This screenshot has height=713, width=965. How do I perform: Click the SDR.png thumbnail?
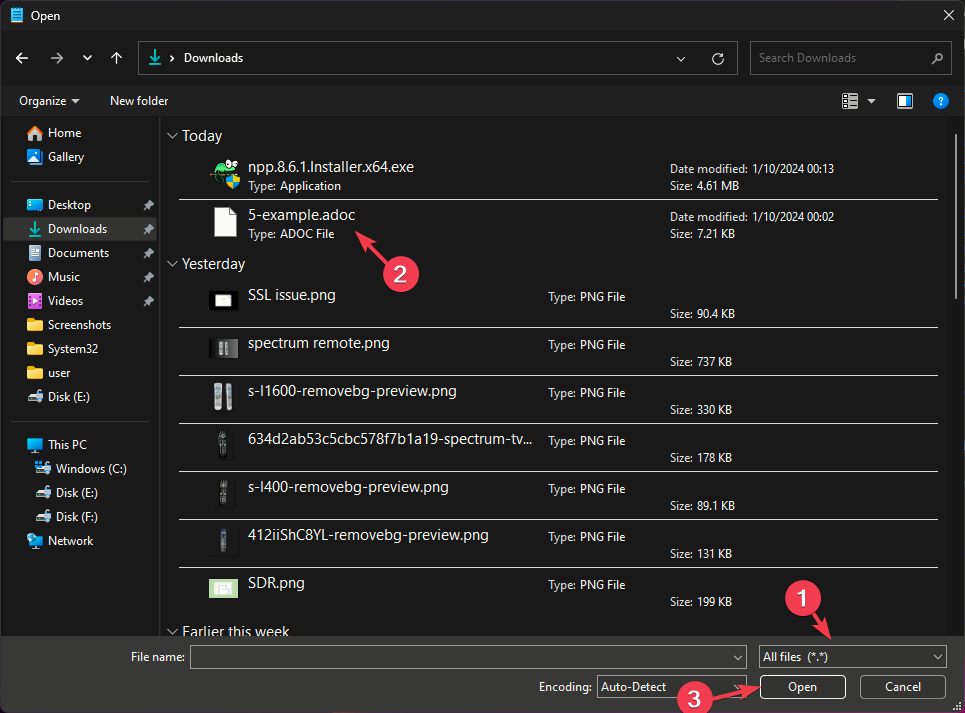[223, 588]
